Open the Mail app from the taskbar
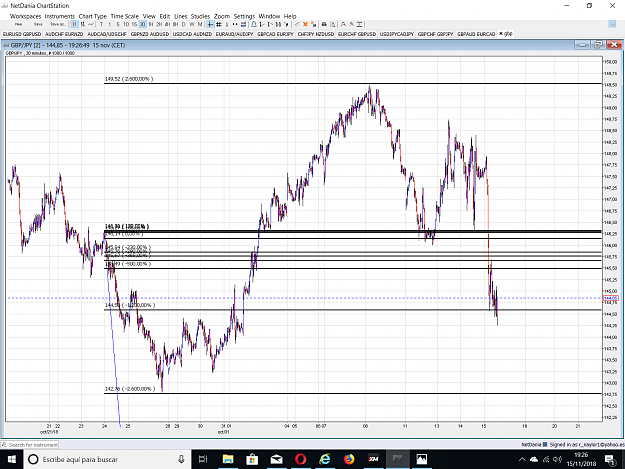Viewport: 625px width, 469px height. [276, 459]
